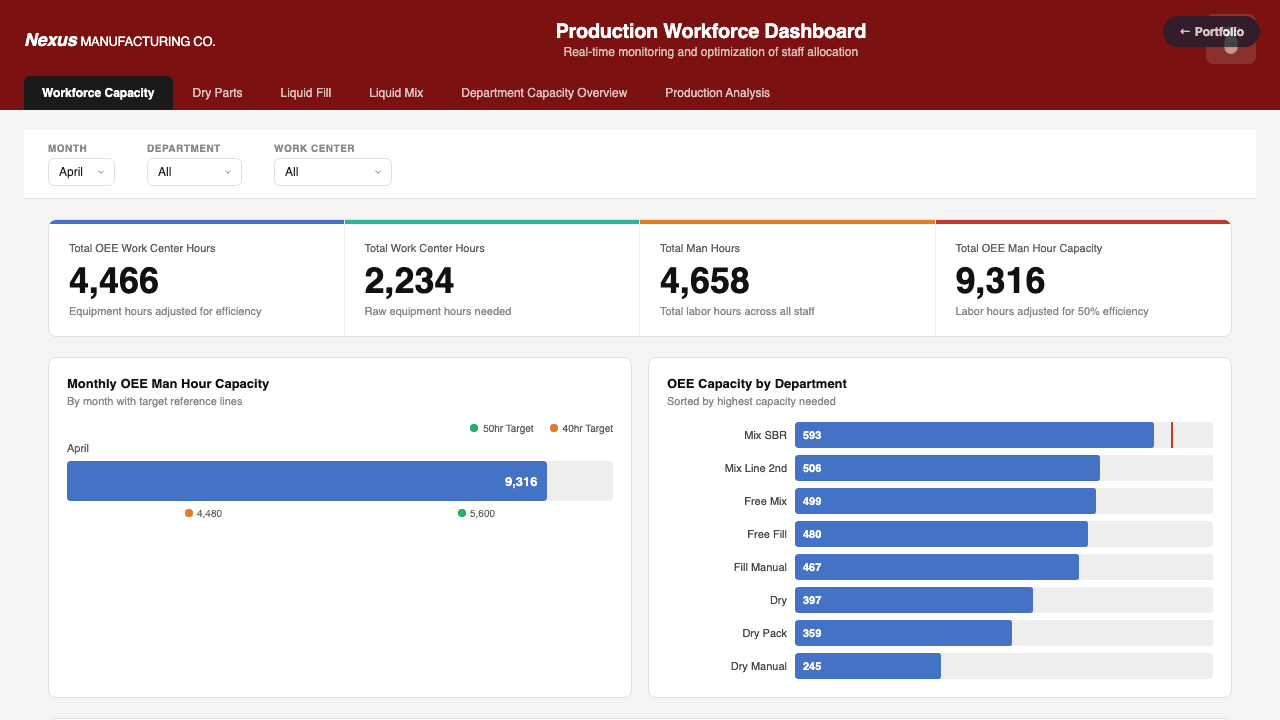Image resolution: width=1280 pixels, height=720 pixels.
Task: Click the orange 4,480 target dot
Action: (x=189, y=513)
